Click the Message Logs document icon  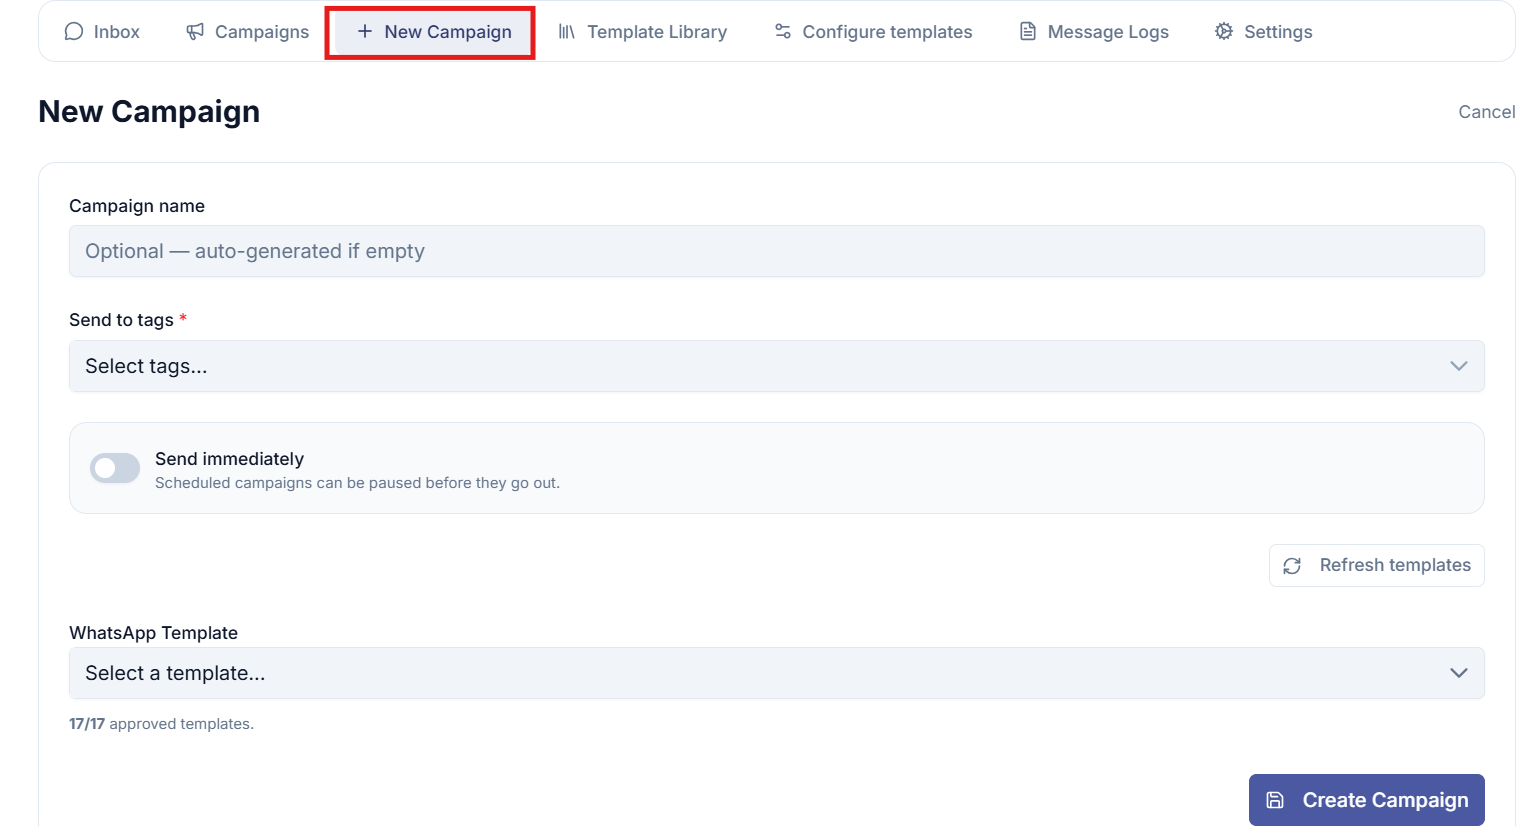pos(1028,31)
